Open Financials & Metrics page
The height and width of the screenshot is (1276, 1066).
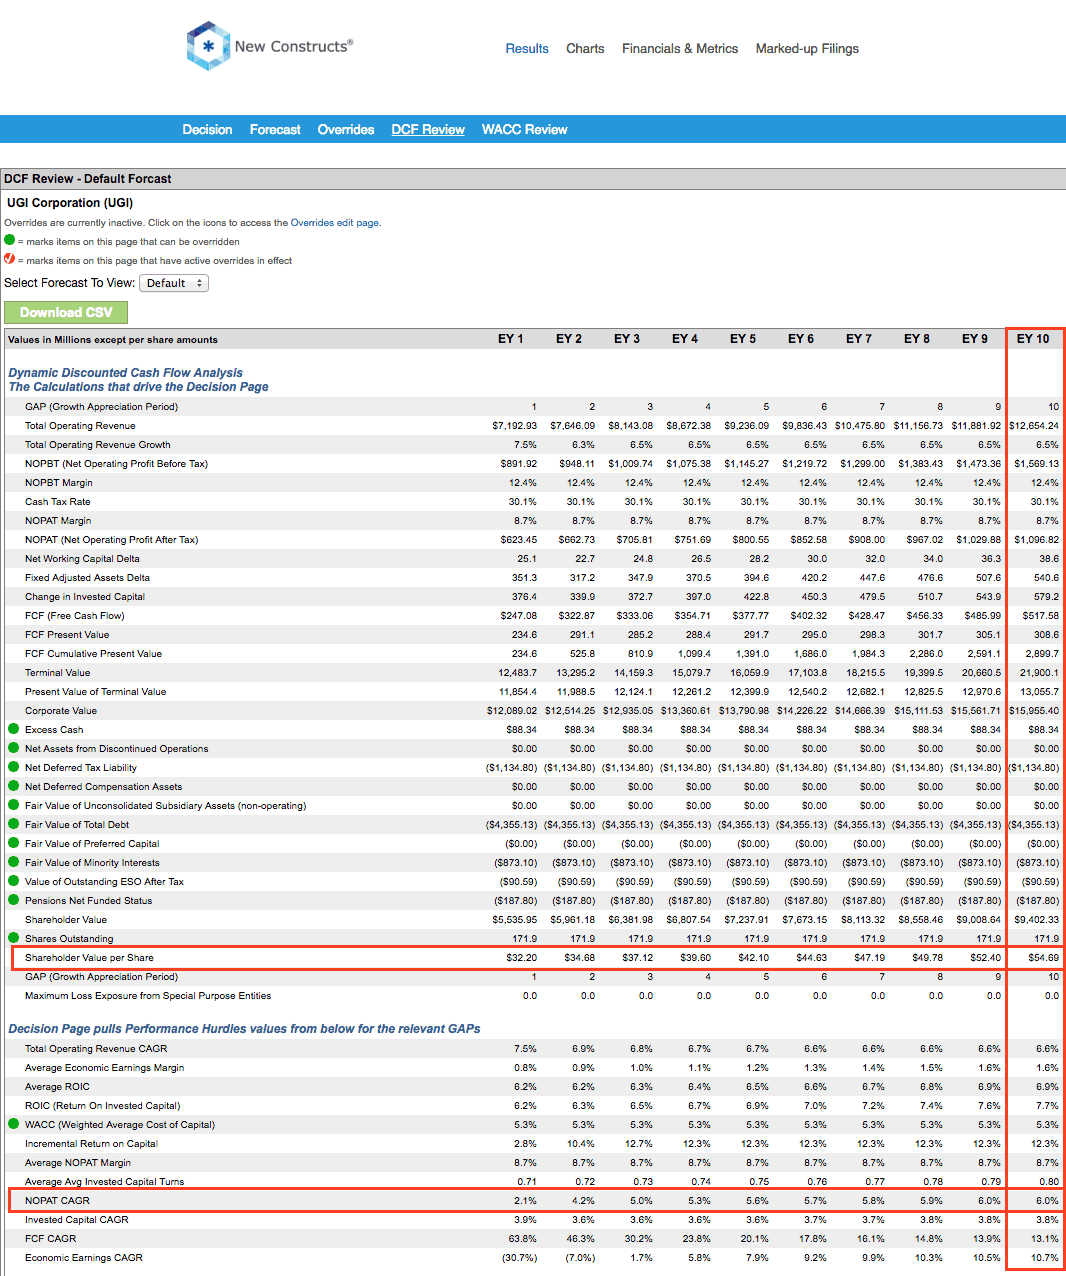(680, 48)
